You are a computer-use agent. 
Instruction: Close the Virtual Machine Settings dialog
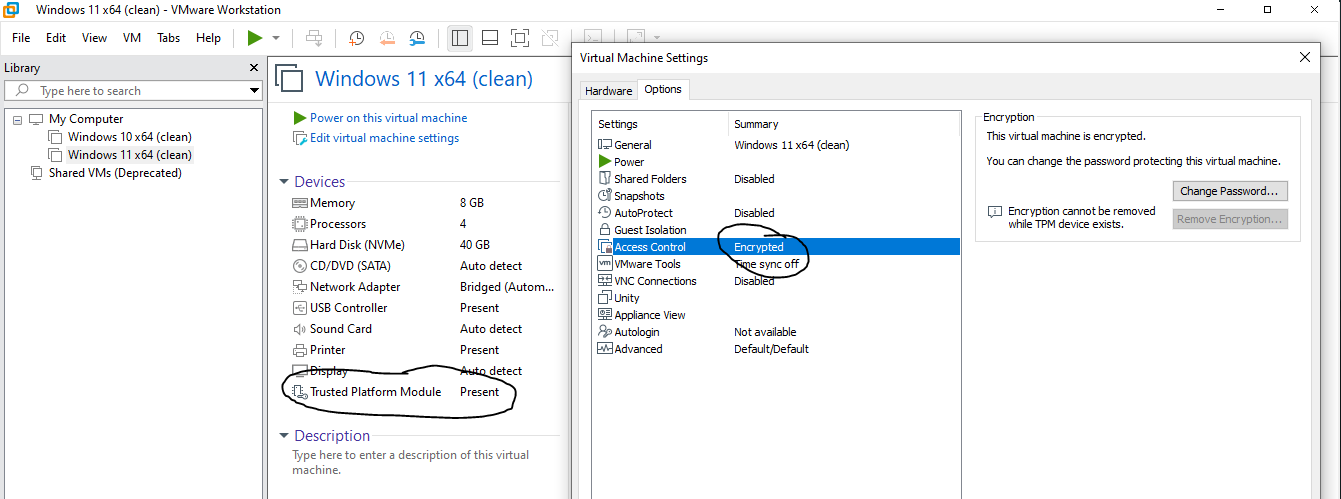(1304, 58)
